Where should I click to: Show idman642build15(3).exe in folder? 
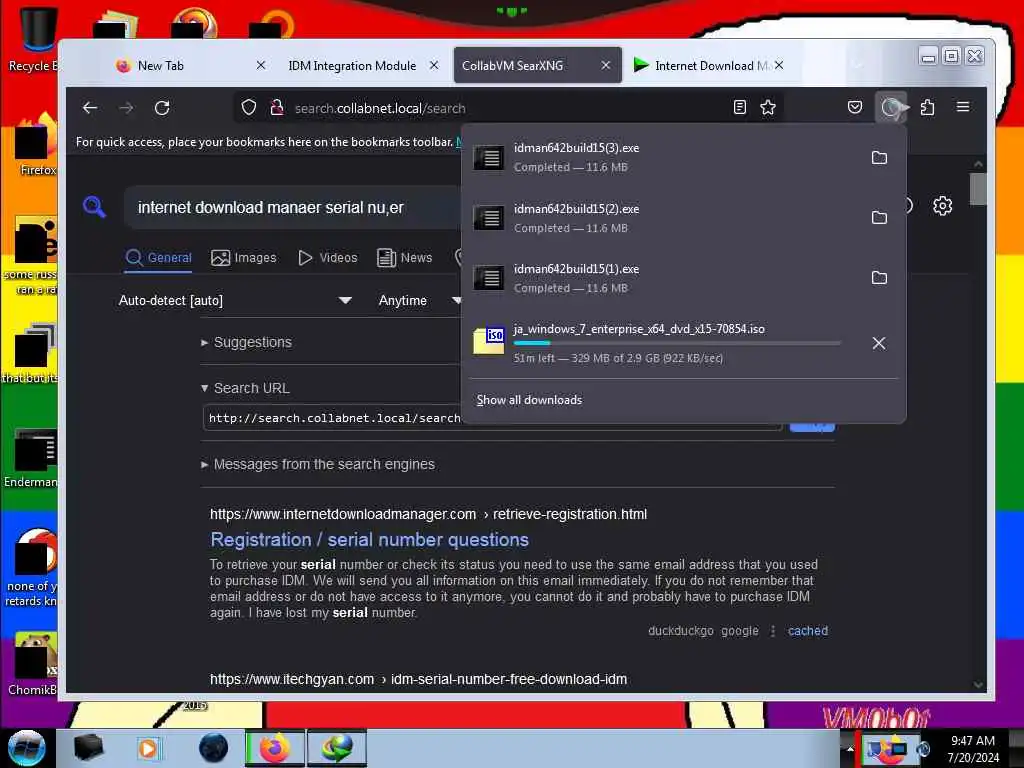(x=879, y=157)
